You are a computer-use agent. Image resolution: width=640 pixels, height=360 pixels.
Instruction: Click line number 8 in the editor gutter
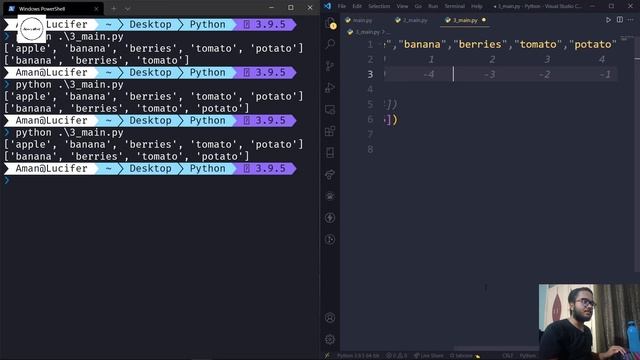370,149
